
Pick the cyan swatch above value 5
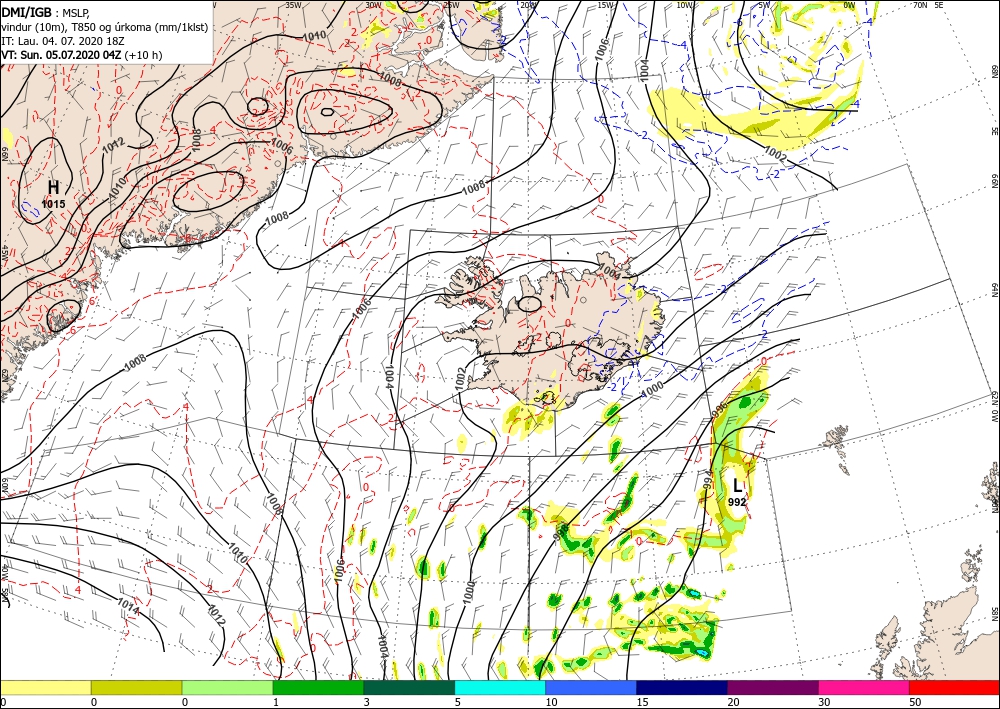click(500, 687)
